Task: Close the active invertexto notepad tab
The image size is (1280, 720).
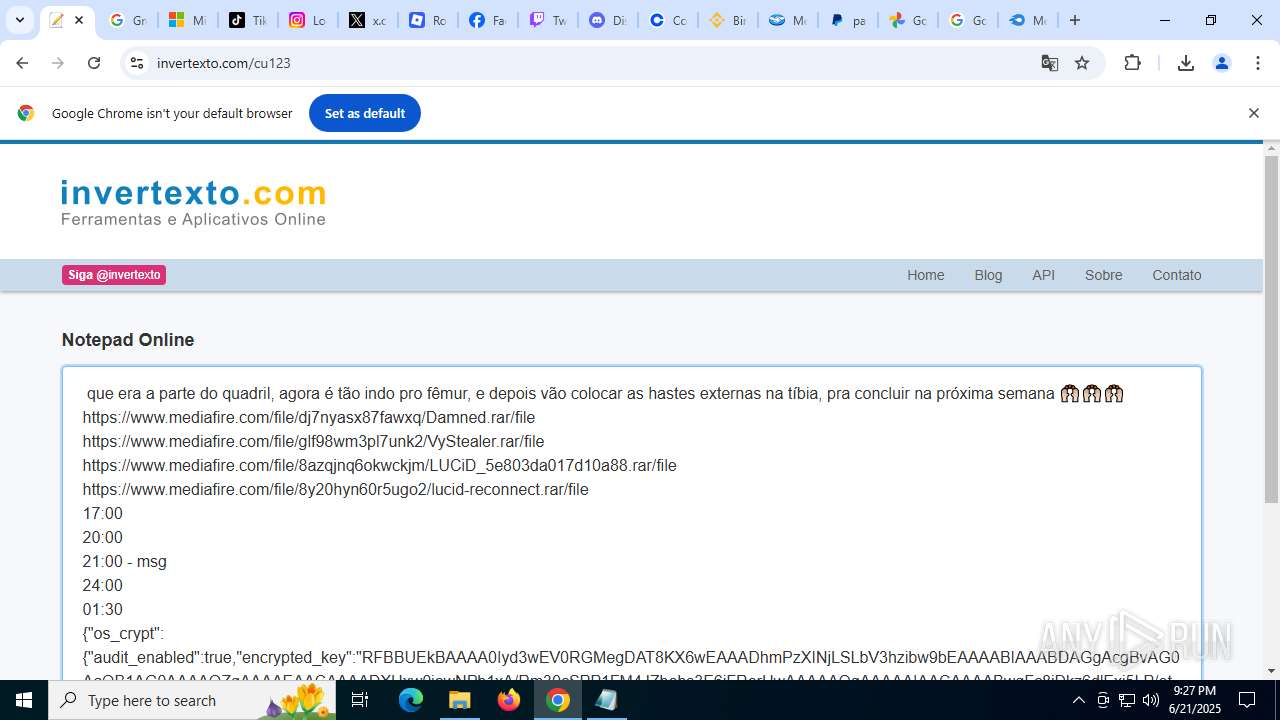Action: point(79,20)
